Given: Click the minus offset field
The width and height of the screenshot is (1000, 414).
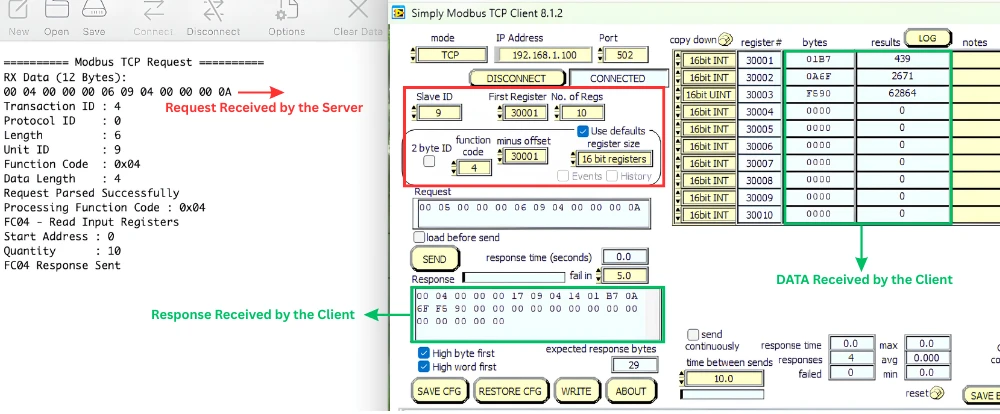Looking at the screenshot, I should (526, 156).
